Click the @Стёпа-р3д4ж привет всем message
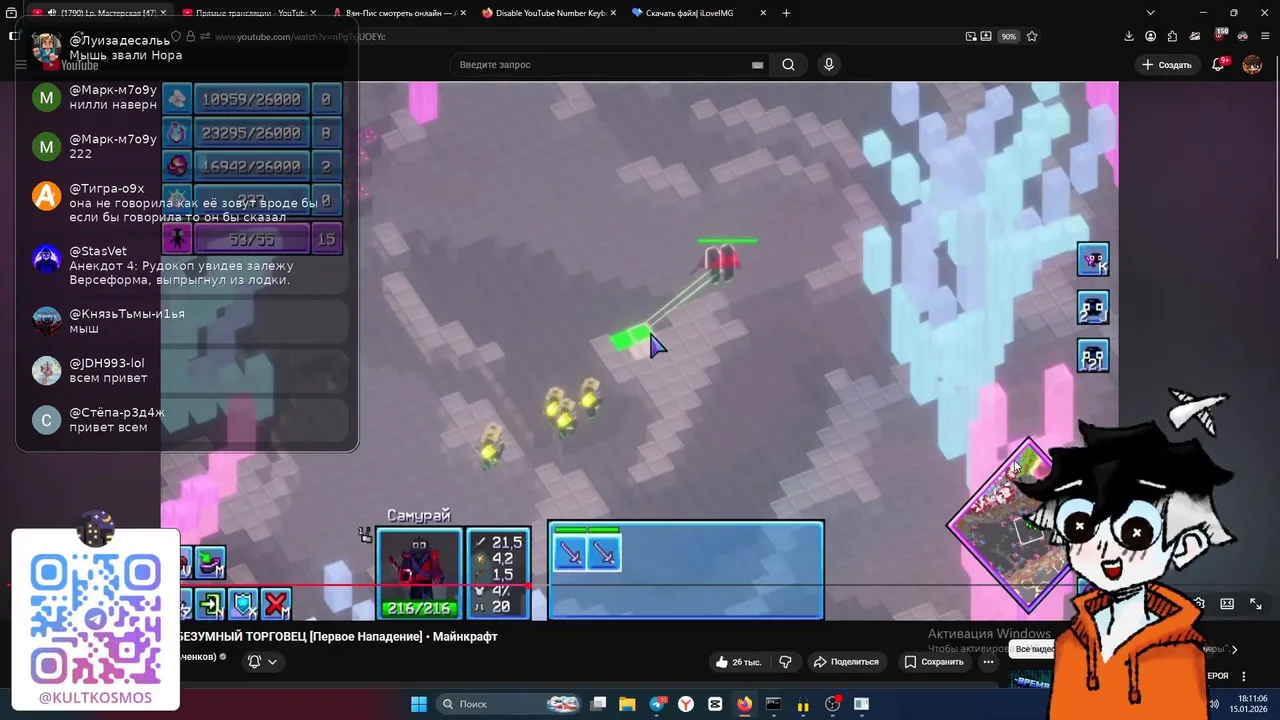Image resolution: width=1280 pixels, height=720 pixels. [186, 419]
